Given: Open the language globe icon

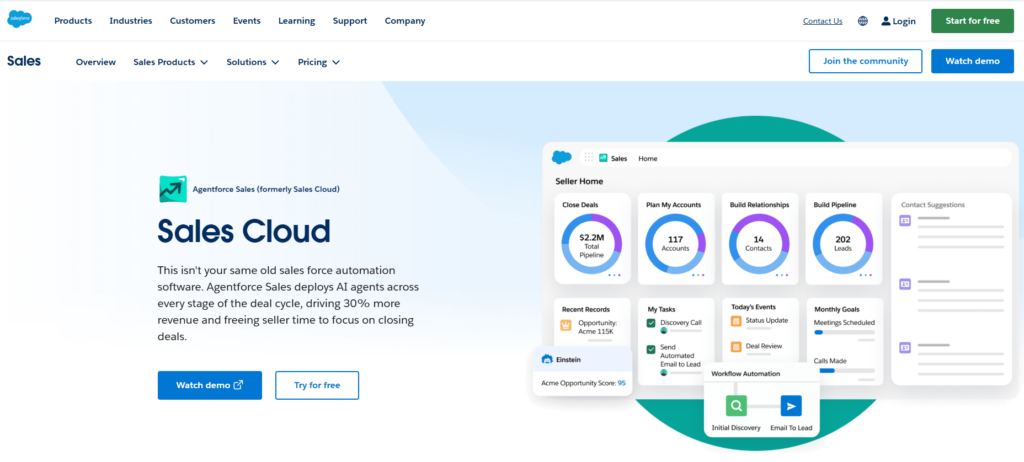Looking at the screenshot, I should click(x=863, y=21).
